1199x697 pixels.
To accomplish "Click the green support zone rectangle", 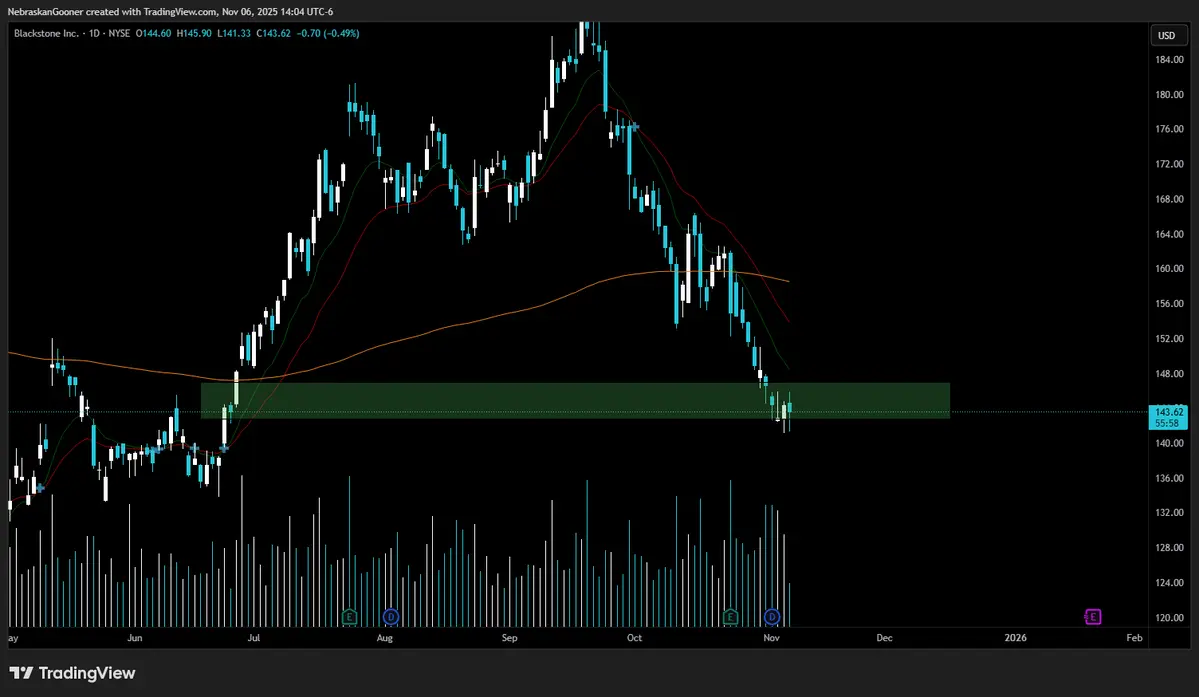I will pos(575,400).
